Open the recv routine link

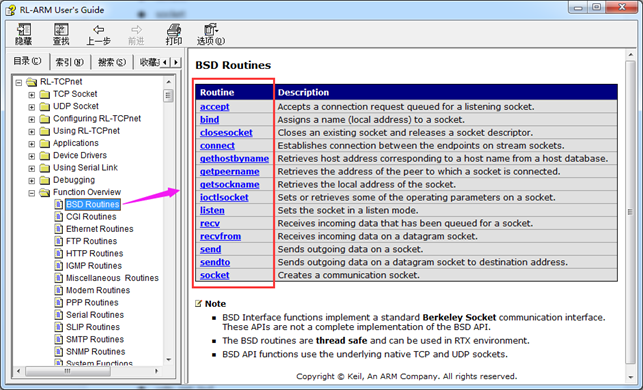pyautogui.click(x=210, y=224)
